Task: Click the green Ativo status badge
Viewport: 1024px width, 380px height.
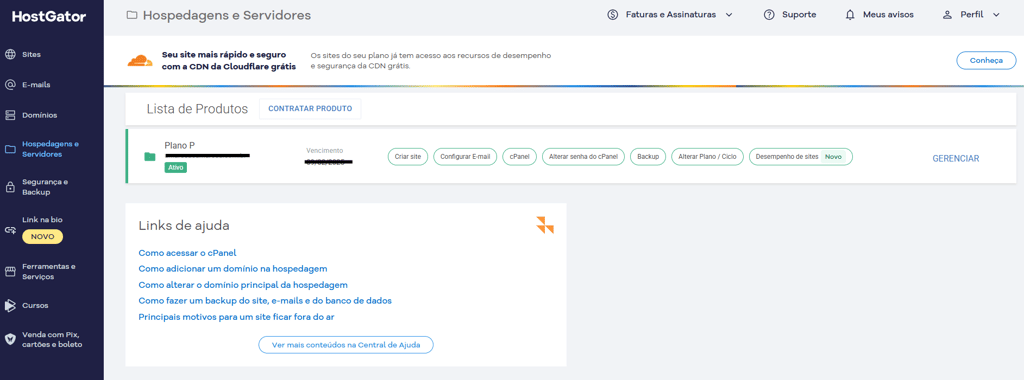Action: point(176,168)
